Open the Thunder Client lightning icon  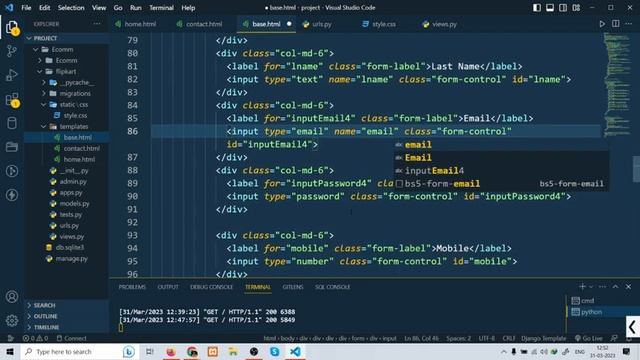pyautogui.click(x=12, y=195)
